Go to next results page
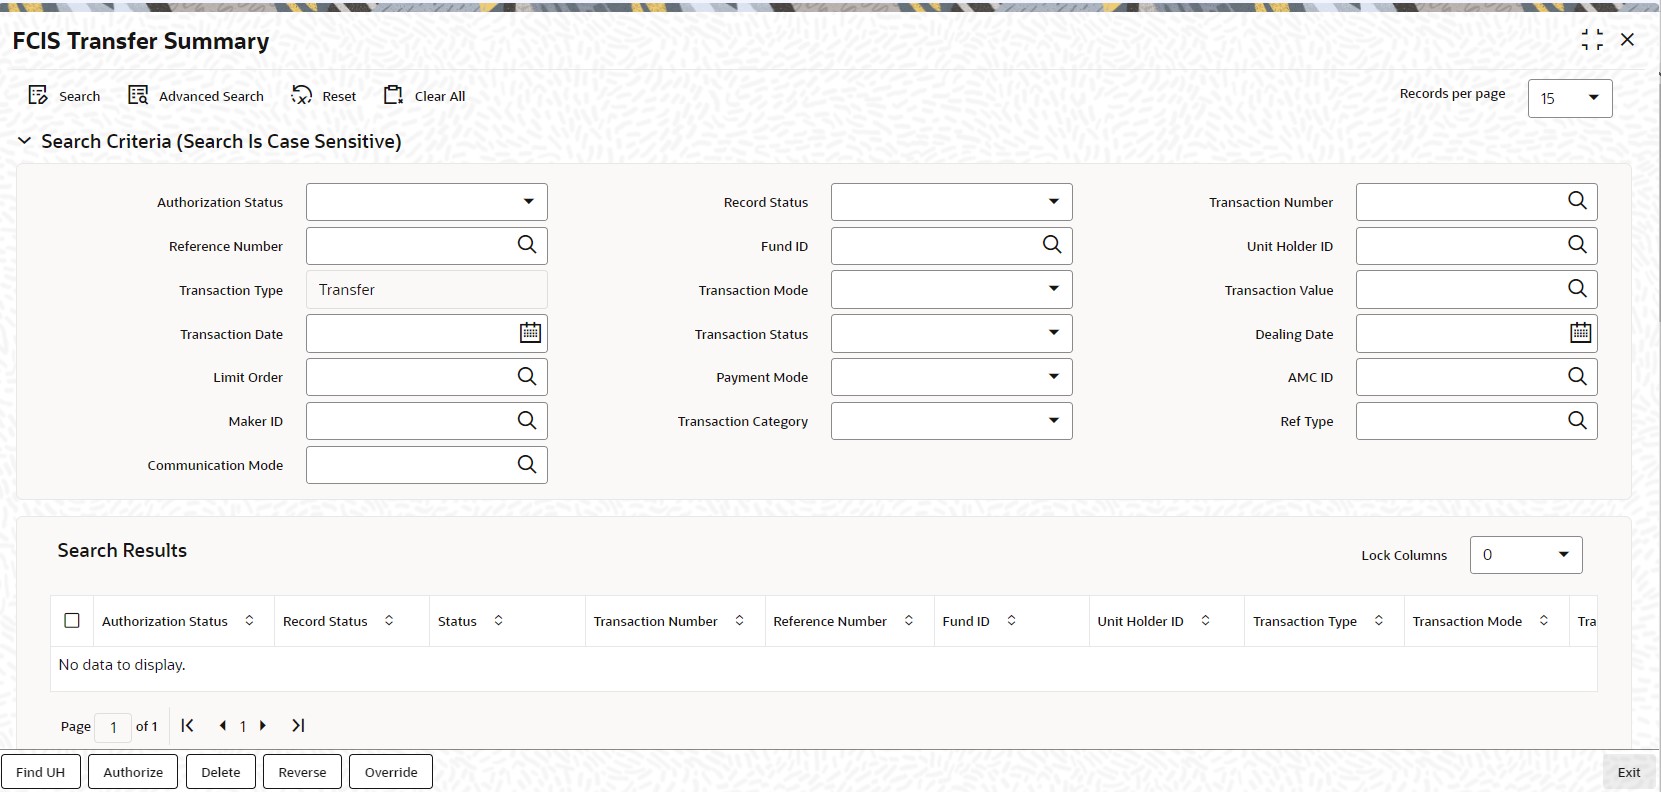The image size is (1661, 792). (x=263, y=726)
